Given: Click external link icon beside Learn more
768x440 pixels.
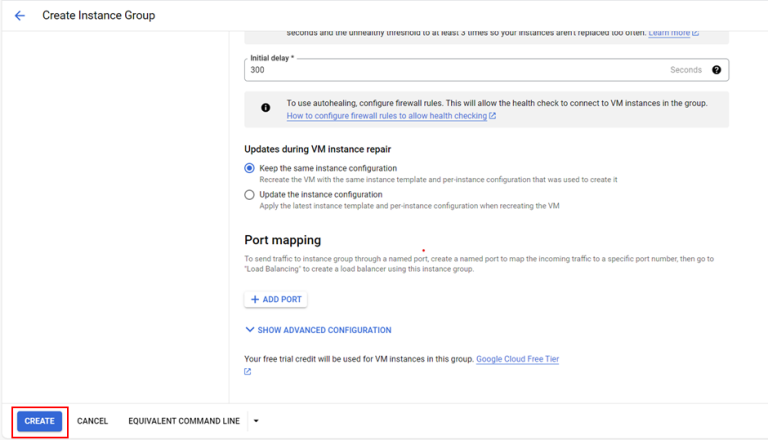Looking at the screenshot, I should tap(696, 33).
